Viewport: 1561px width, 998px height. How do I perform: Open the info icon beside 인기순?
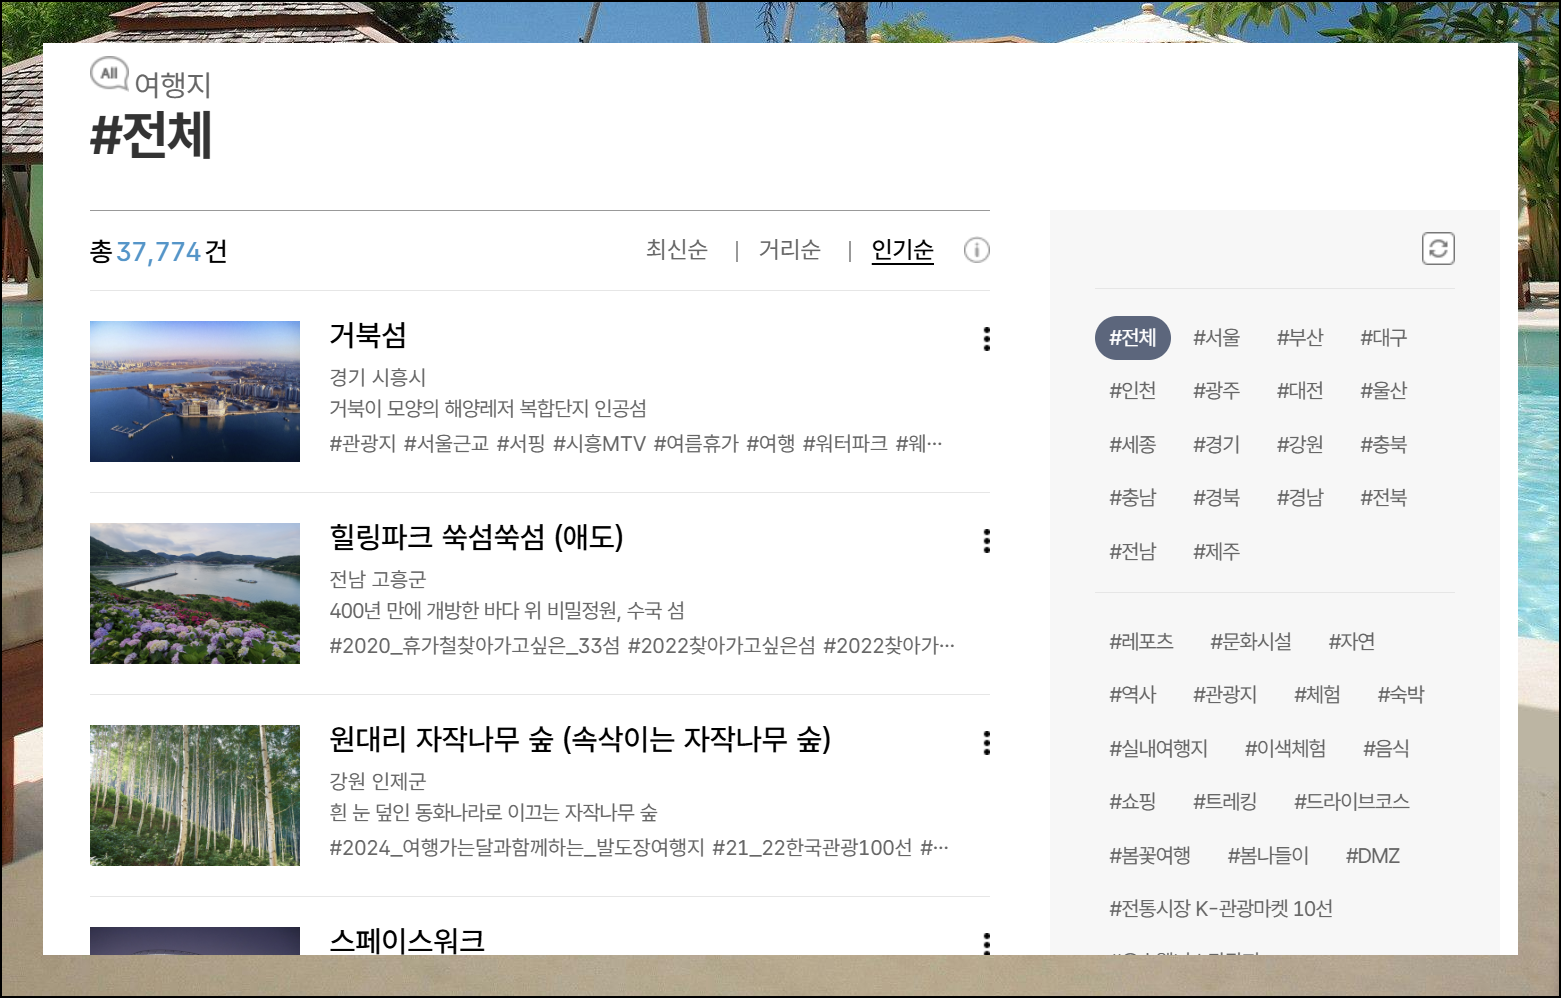[976, 250]
